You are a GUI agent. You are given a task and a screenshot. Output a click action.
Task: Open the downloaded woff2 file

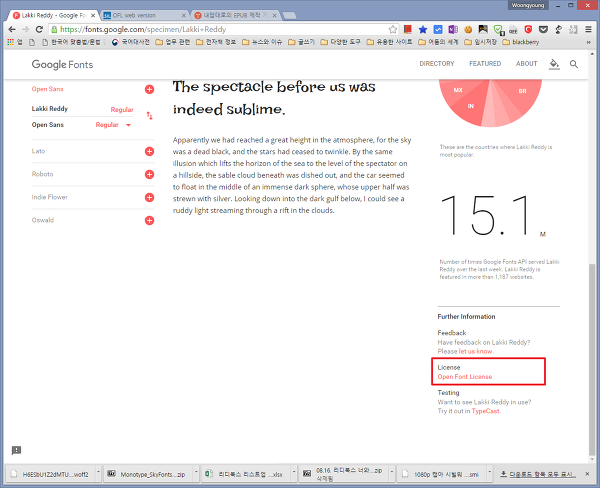point(51,475)
